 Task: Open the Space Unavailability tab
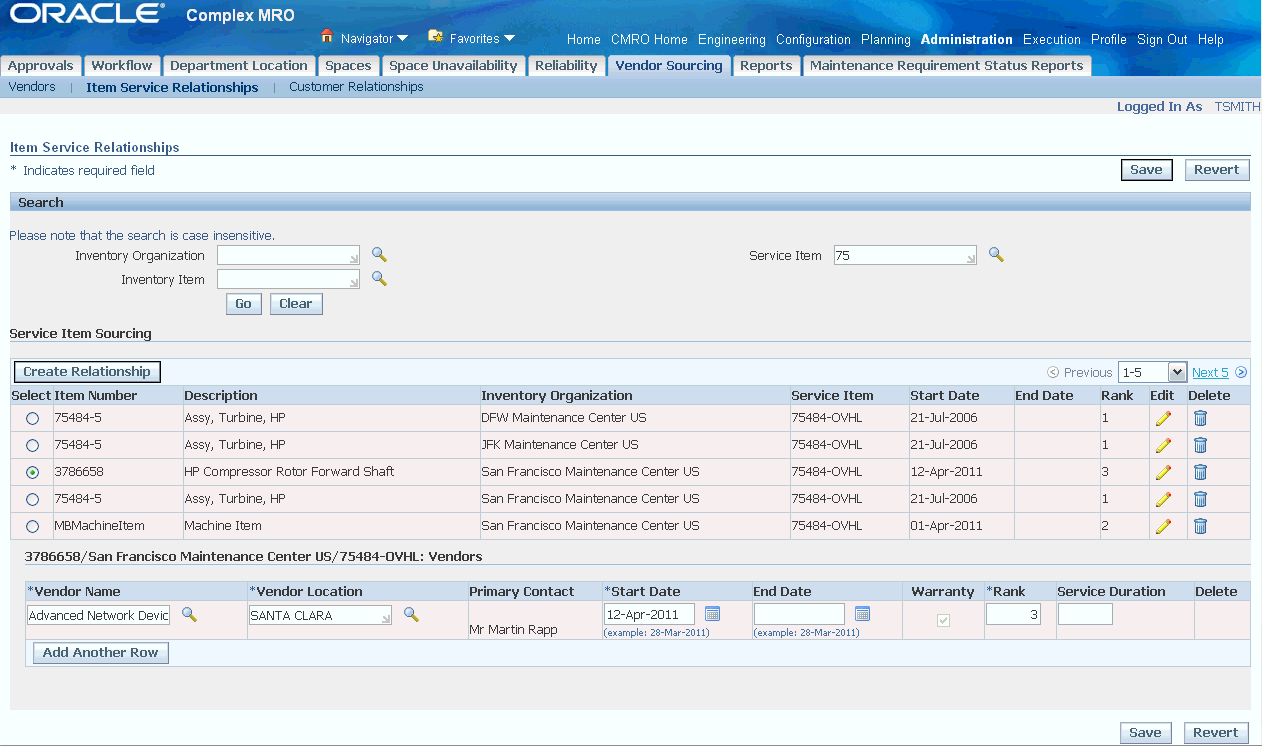[x=453, y=66]
